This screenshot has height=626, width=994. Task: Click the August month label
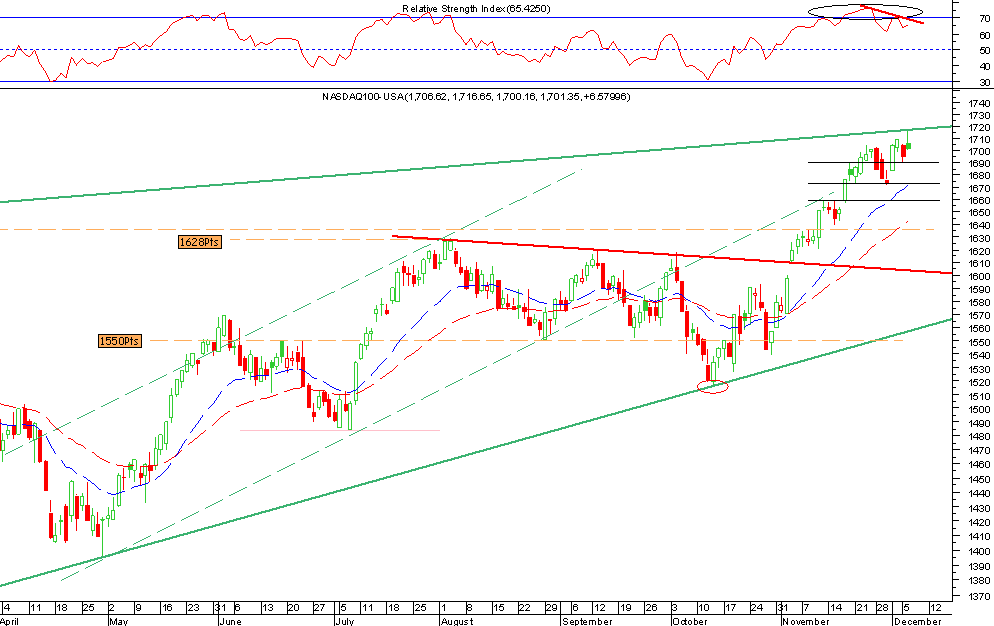click(x=456, y=621)
